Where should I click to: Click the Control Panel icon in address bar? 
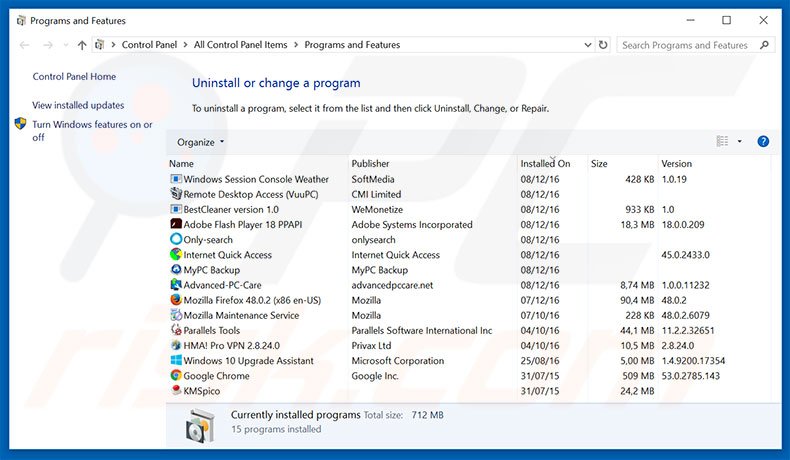[100, 45]
